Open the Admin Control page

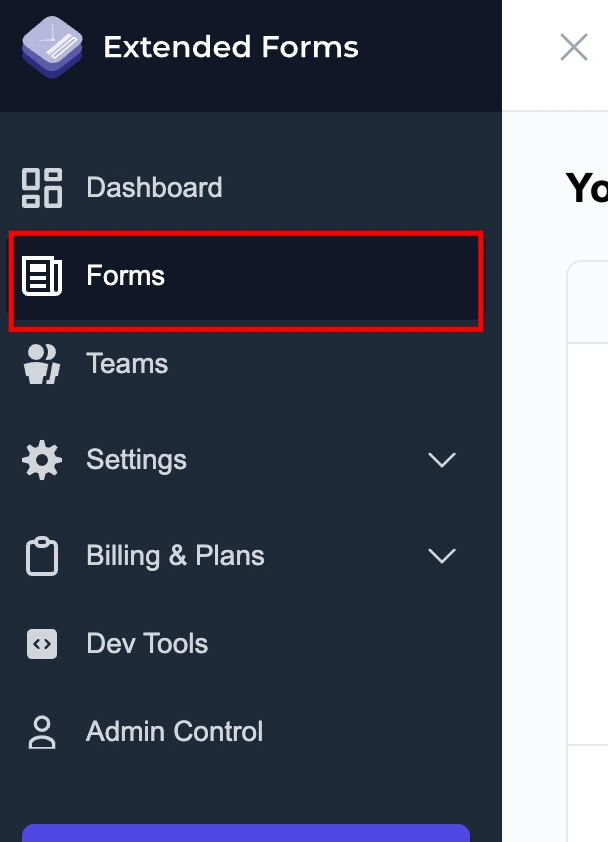pos(174,731)
